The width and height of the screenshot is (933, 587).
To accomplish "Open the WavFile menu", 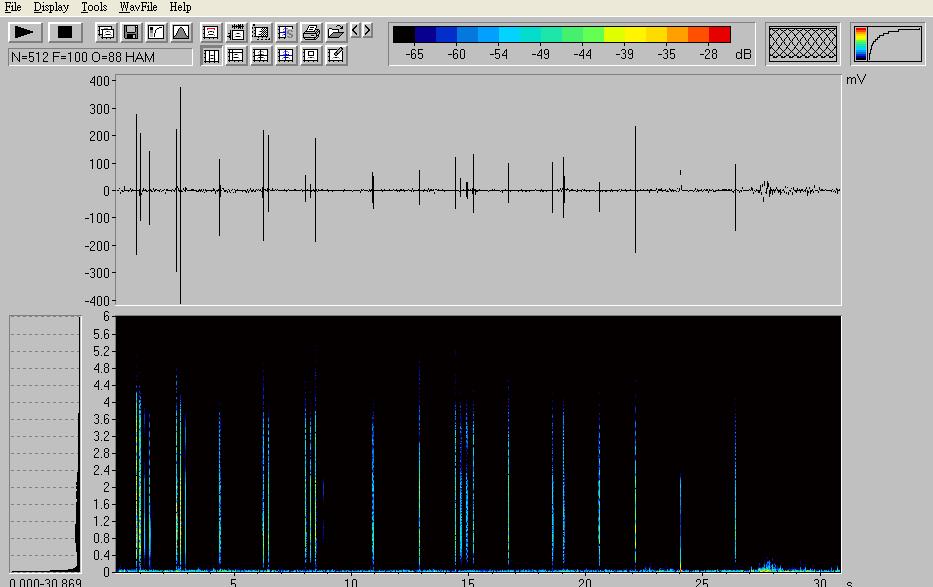I will [x=138, y=7].
